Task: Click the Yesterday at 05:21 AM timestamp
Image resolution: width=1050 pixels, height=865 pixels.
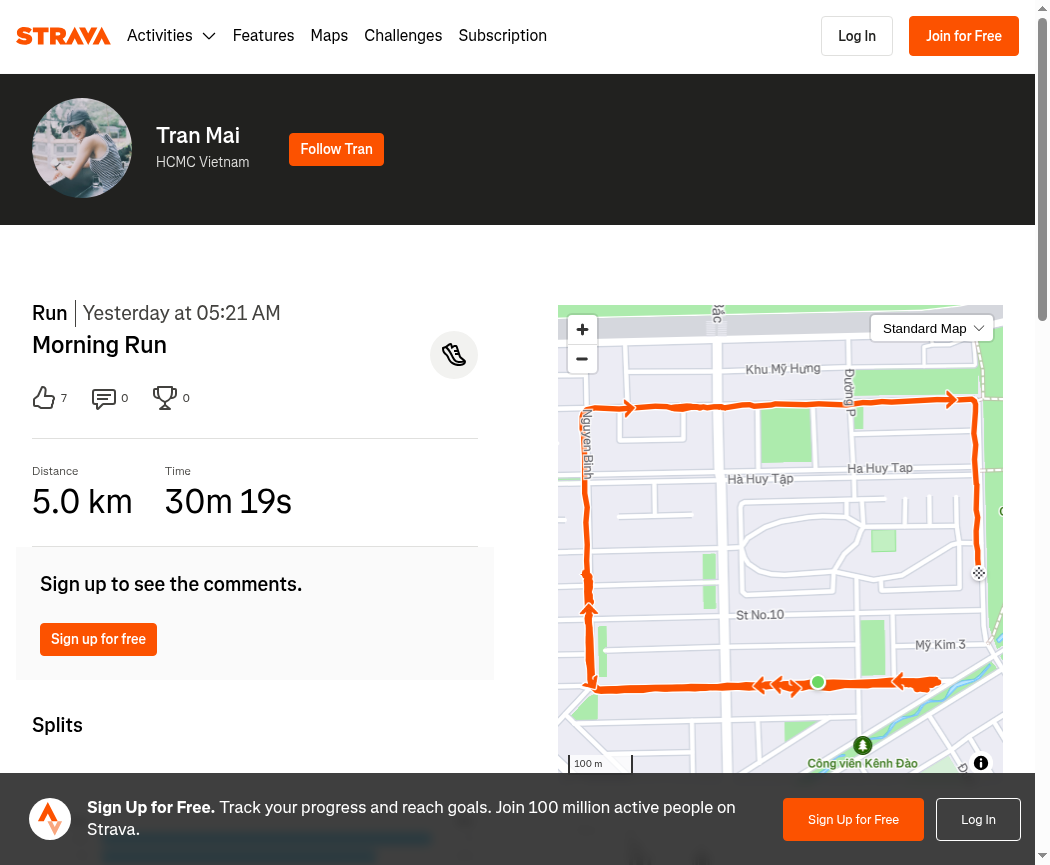Action: [x=181, y=313]
